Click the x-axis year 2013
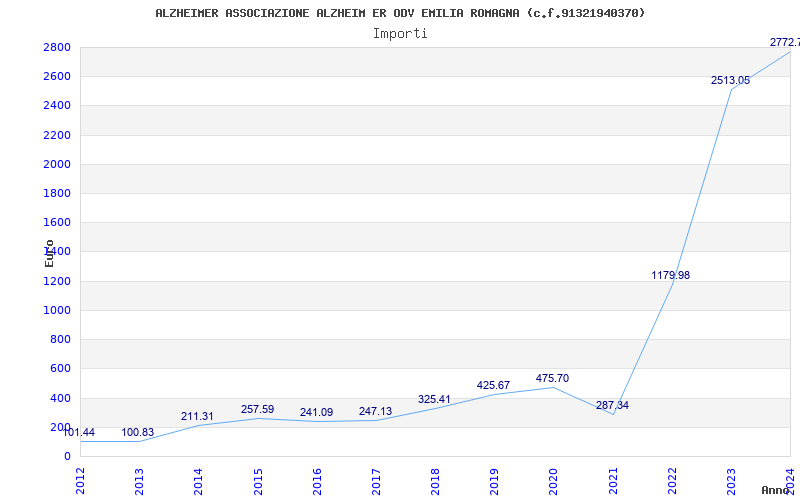Image resolution: width=800 pixels, height=500 pixels. pos(139,481)
